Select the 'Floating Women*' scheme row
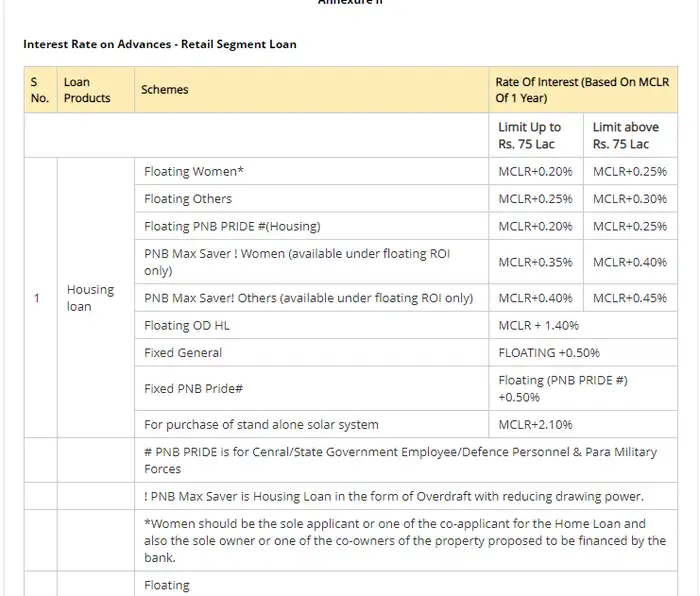This screenshot has width=700, height=596. (194, 172)
